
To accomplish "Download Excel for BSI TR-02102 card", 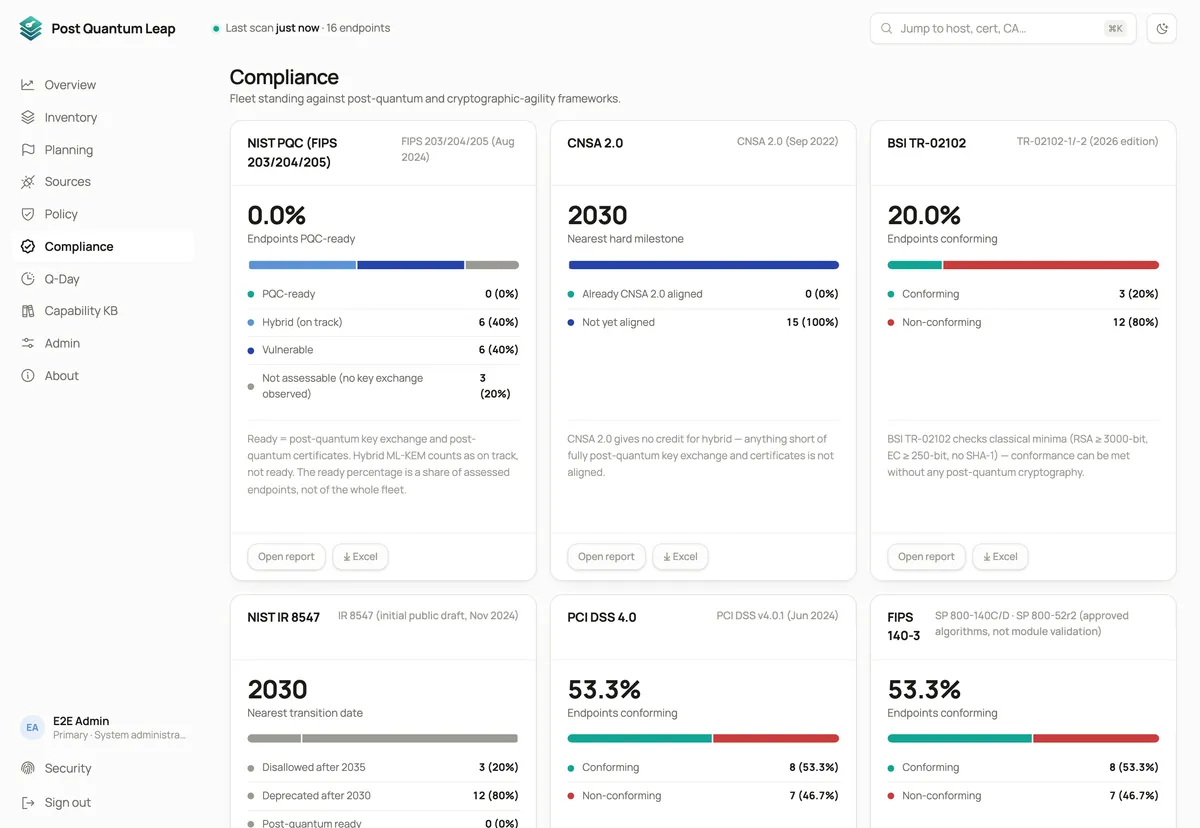I will (x=1000, y=557).
